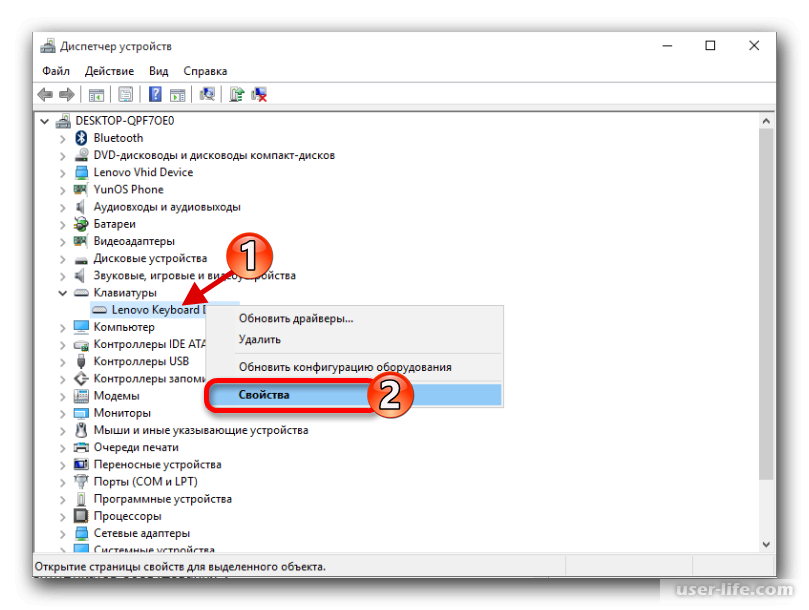Click the scrollbar down arrow
Image resolution: width=809 pixels, height=610 pixels.
tap(766, 544)
